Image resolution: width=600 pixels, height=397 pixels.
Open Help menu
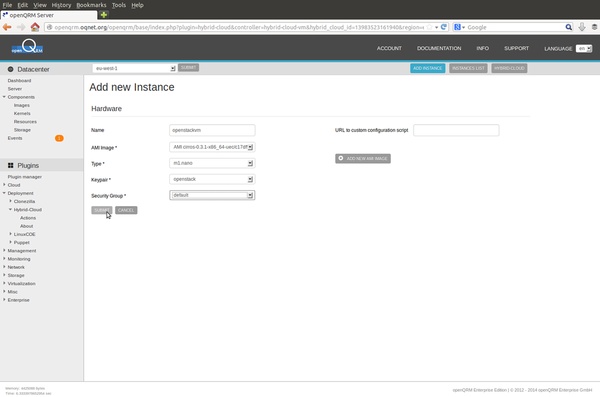click(137, 5)
